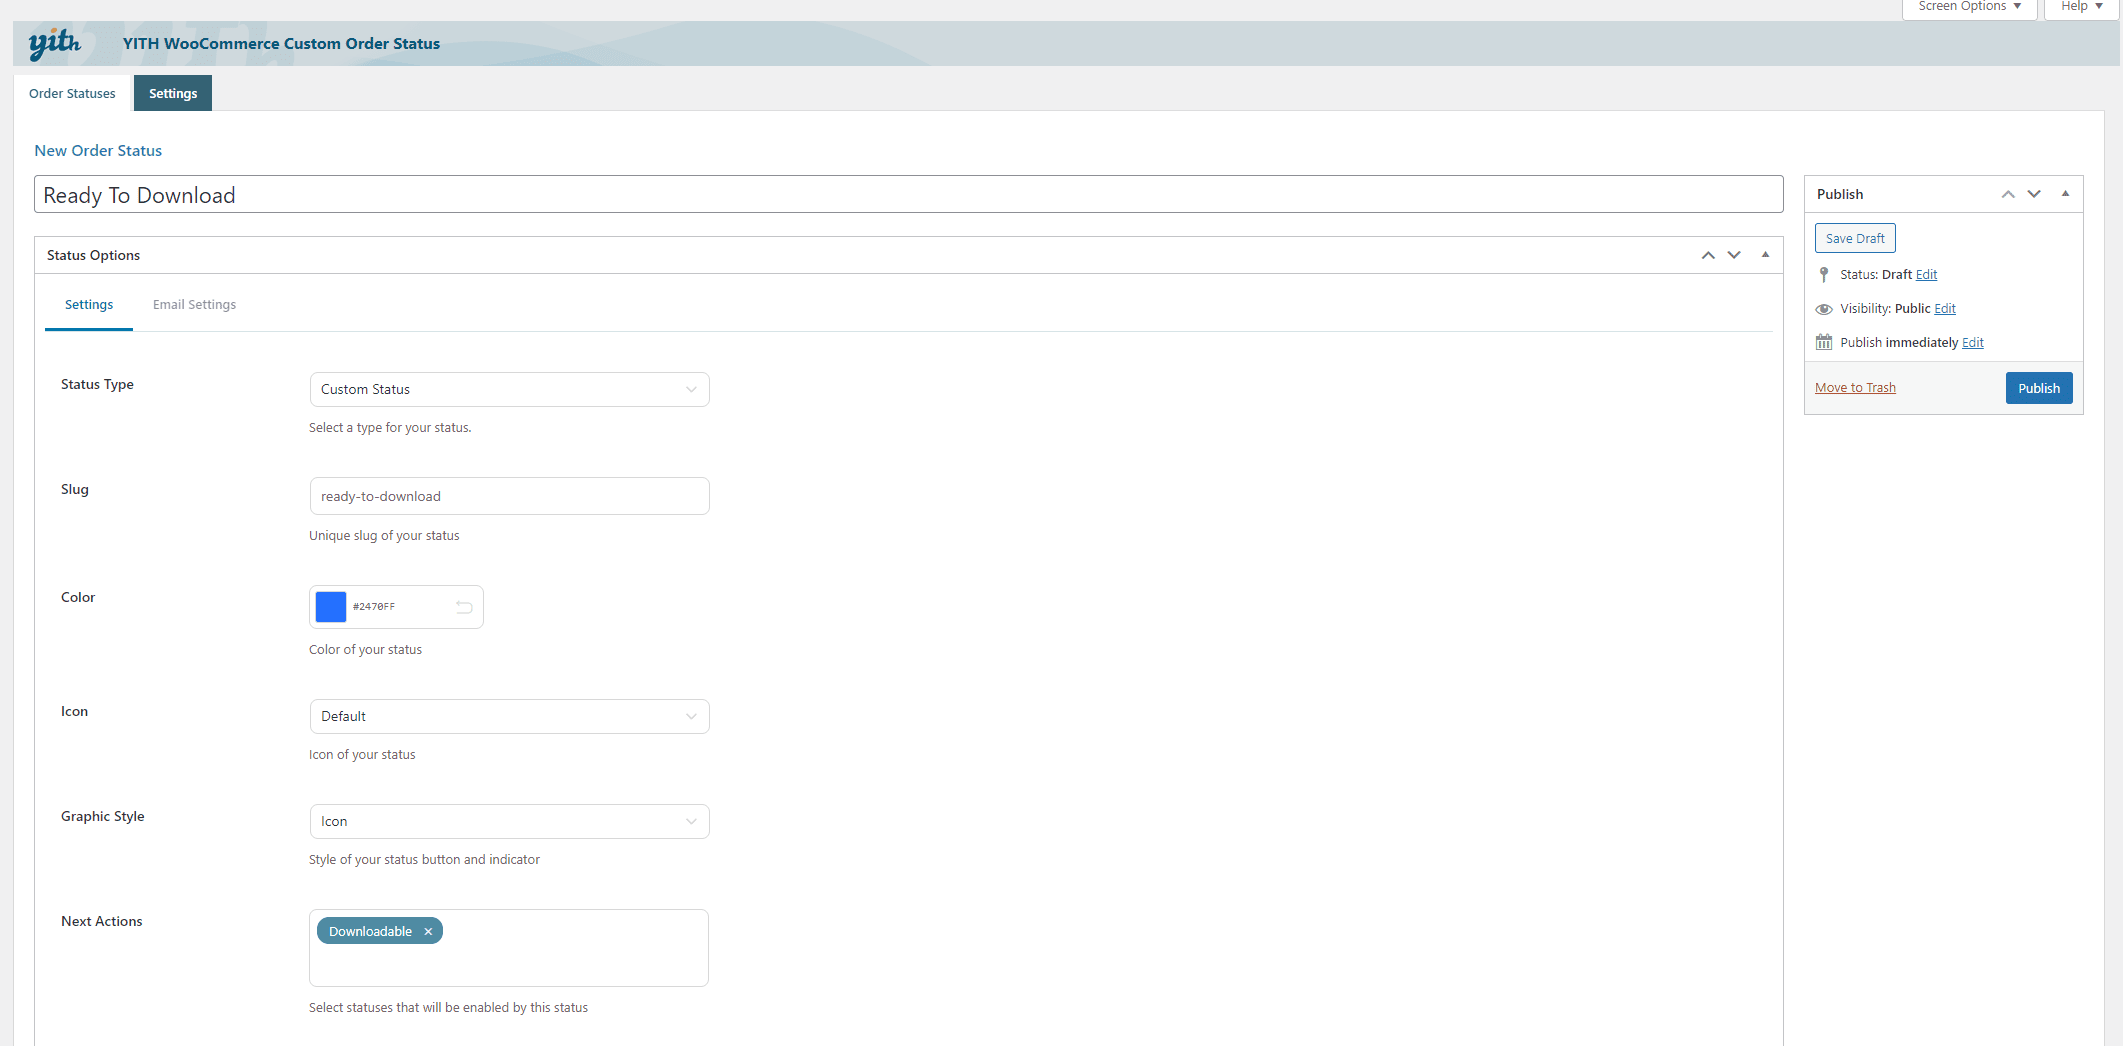Move the Publish box down using the chevron
This screenshot has height=1046, width=2123.
click(2034, 194)
